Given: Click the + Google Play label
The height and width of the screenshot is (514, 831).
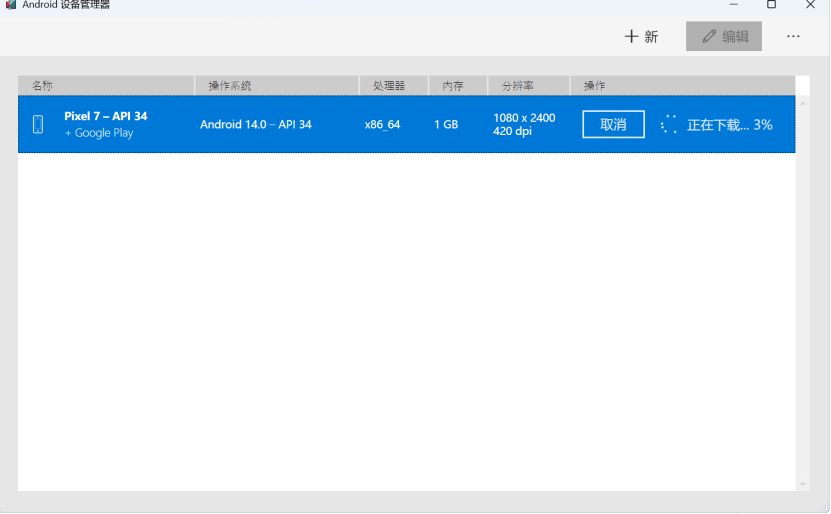Looking at the screenshot, I should 99,133.
